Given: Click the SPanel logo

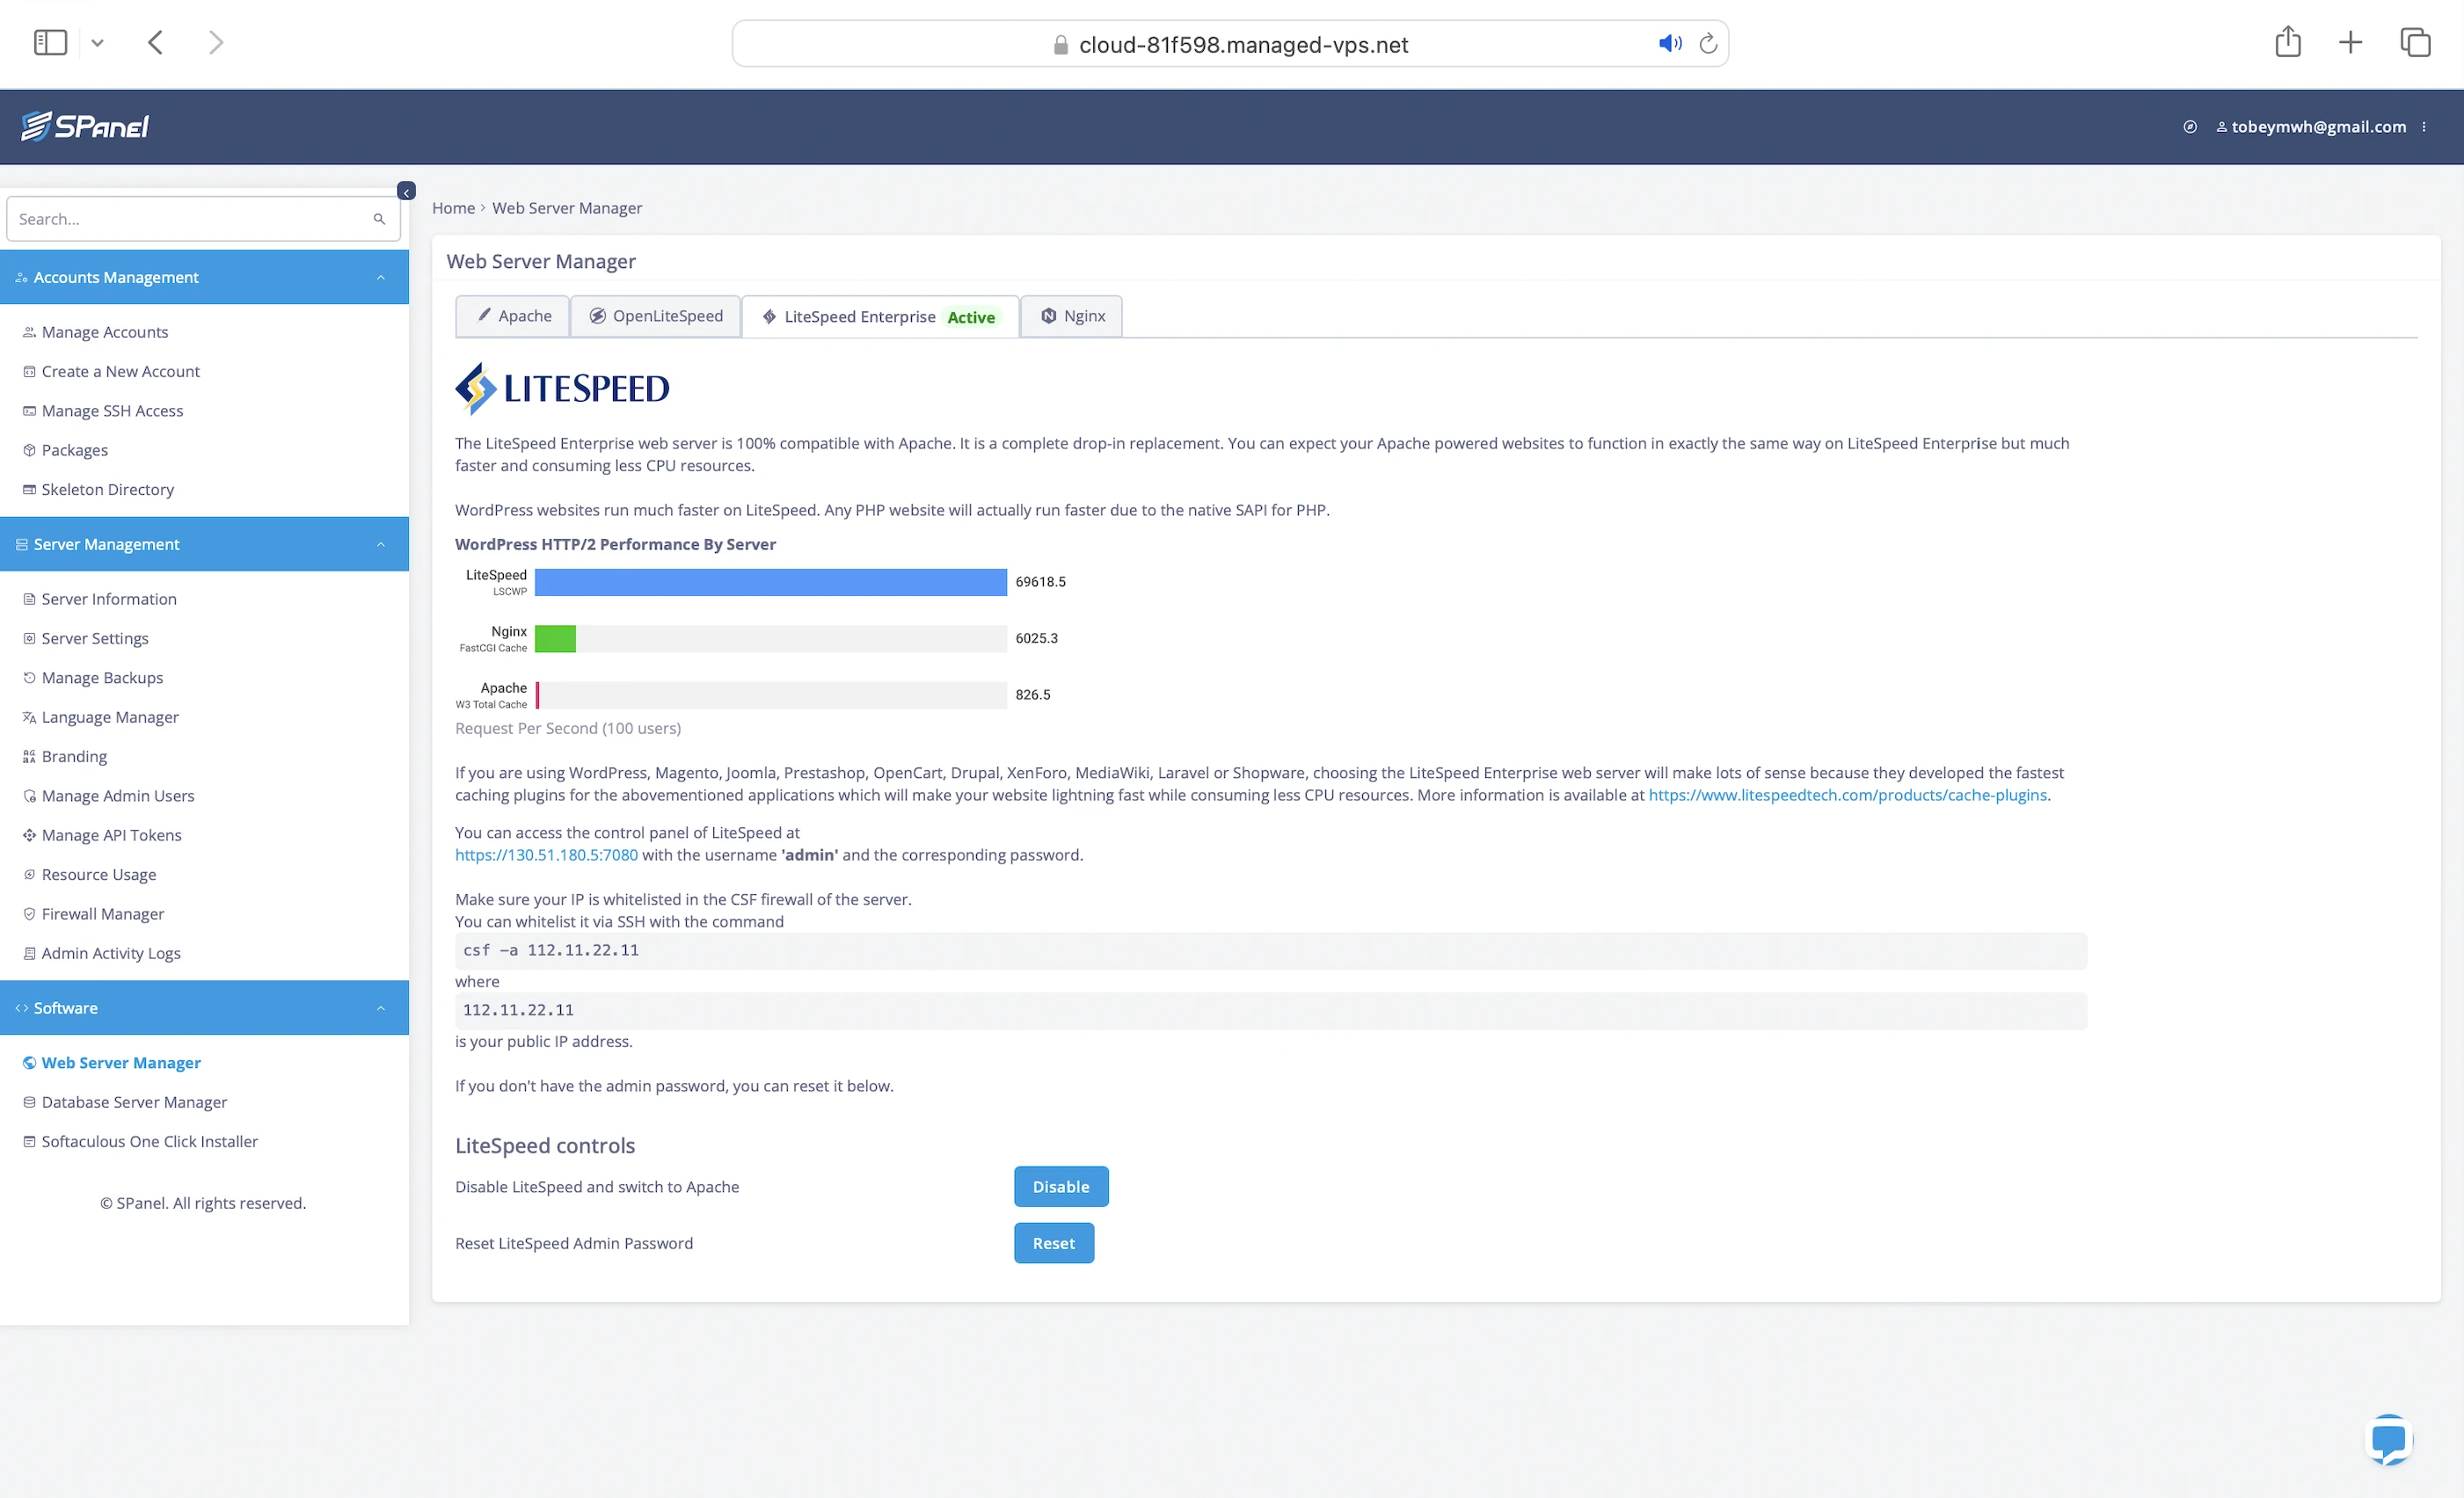Looking at the screenshot, I should (85, 126).
